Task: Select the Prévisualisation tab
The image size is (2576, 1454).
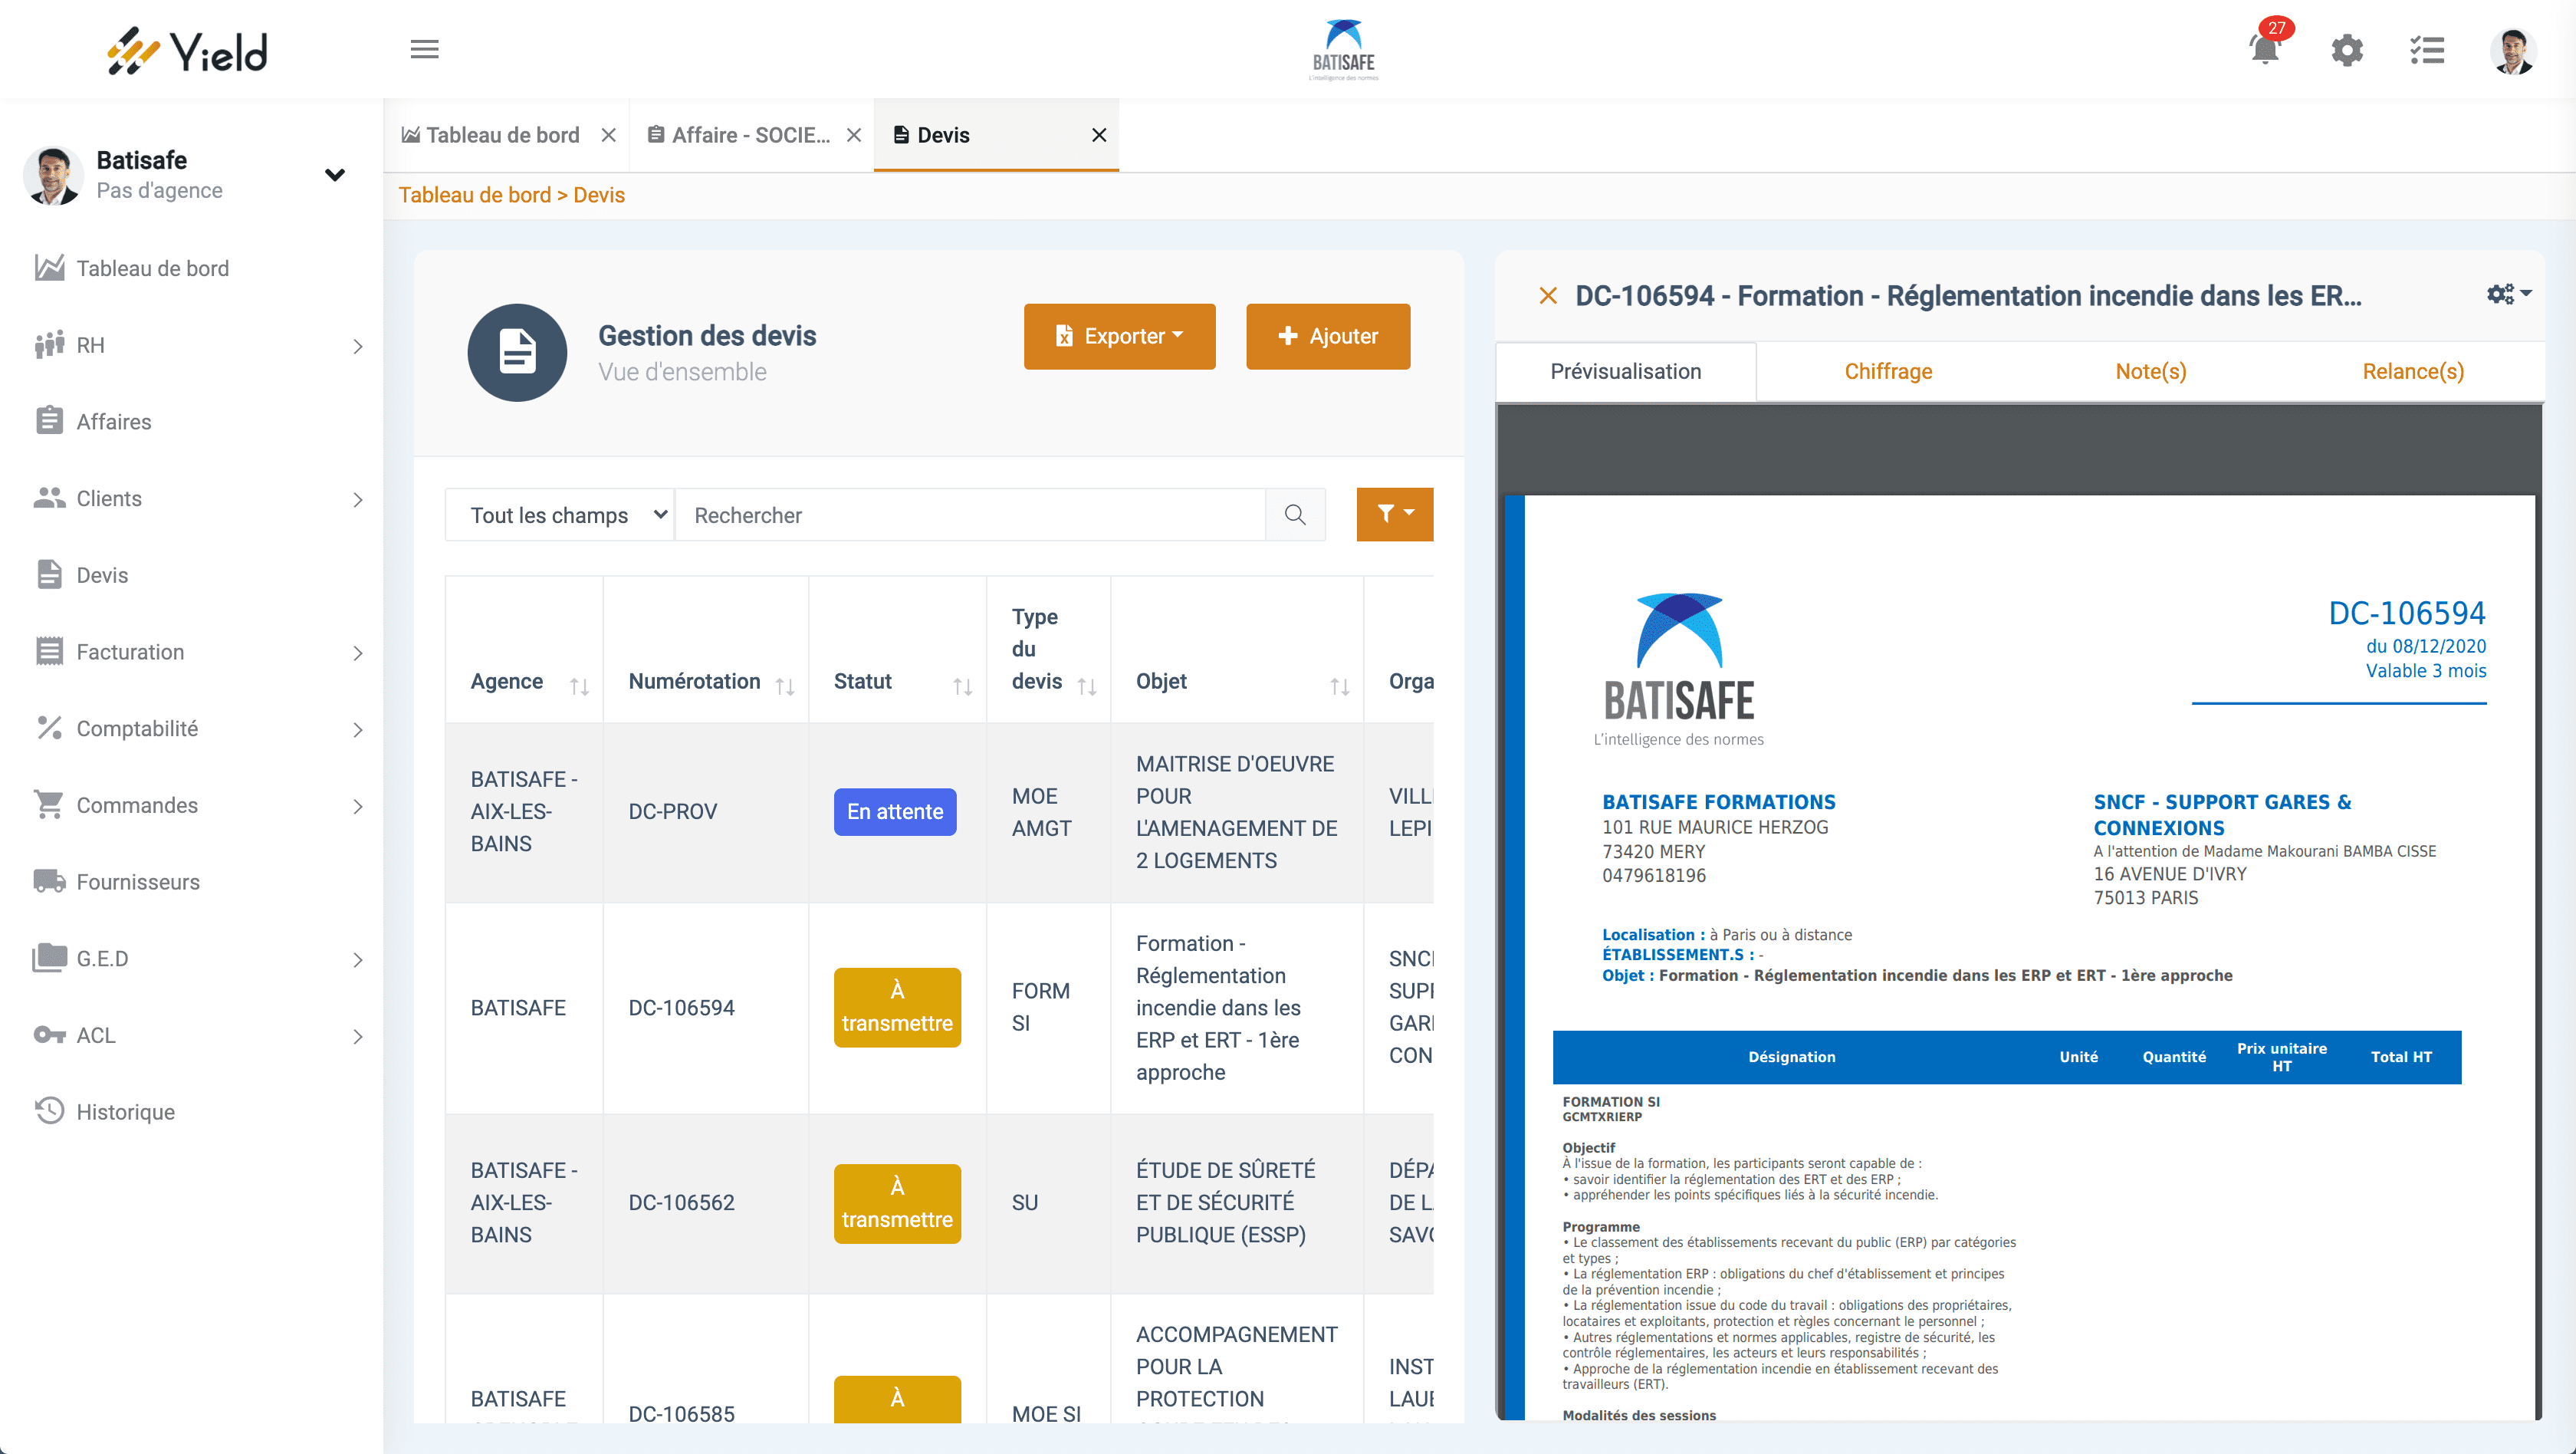Action: tap(1625, 371)
